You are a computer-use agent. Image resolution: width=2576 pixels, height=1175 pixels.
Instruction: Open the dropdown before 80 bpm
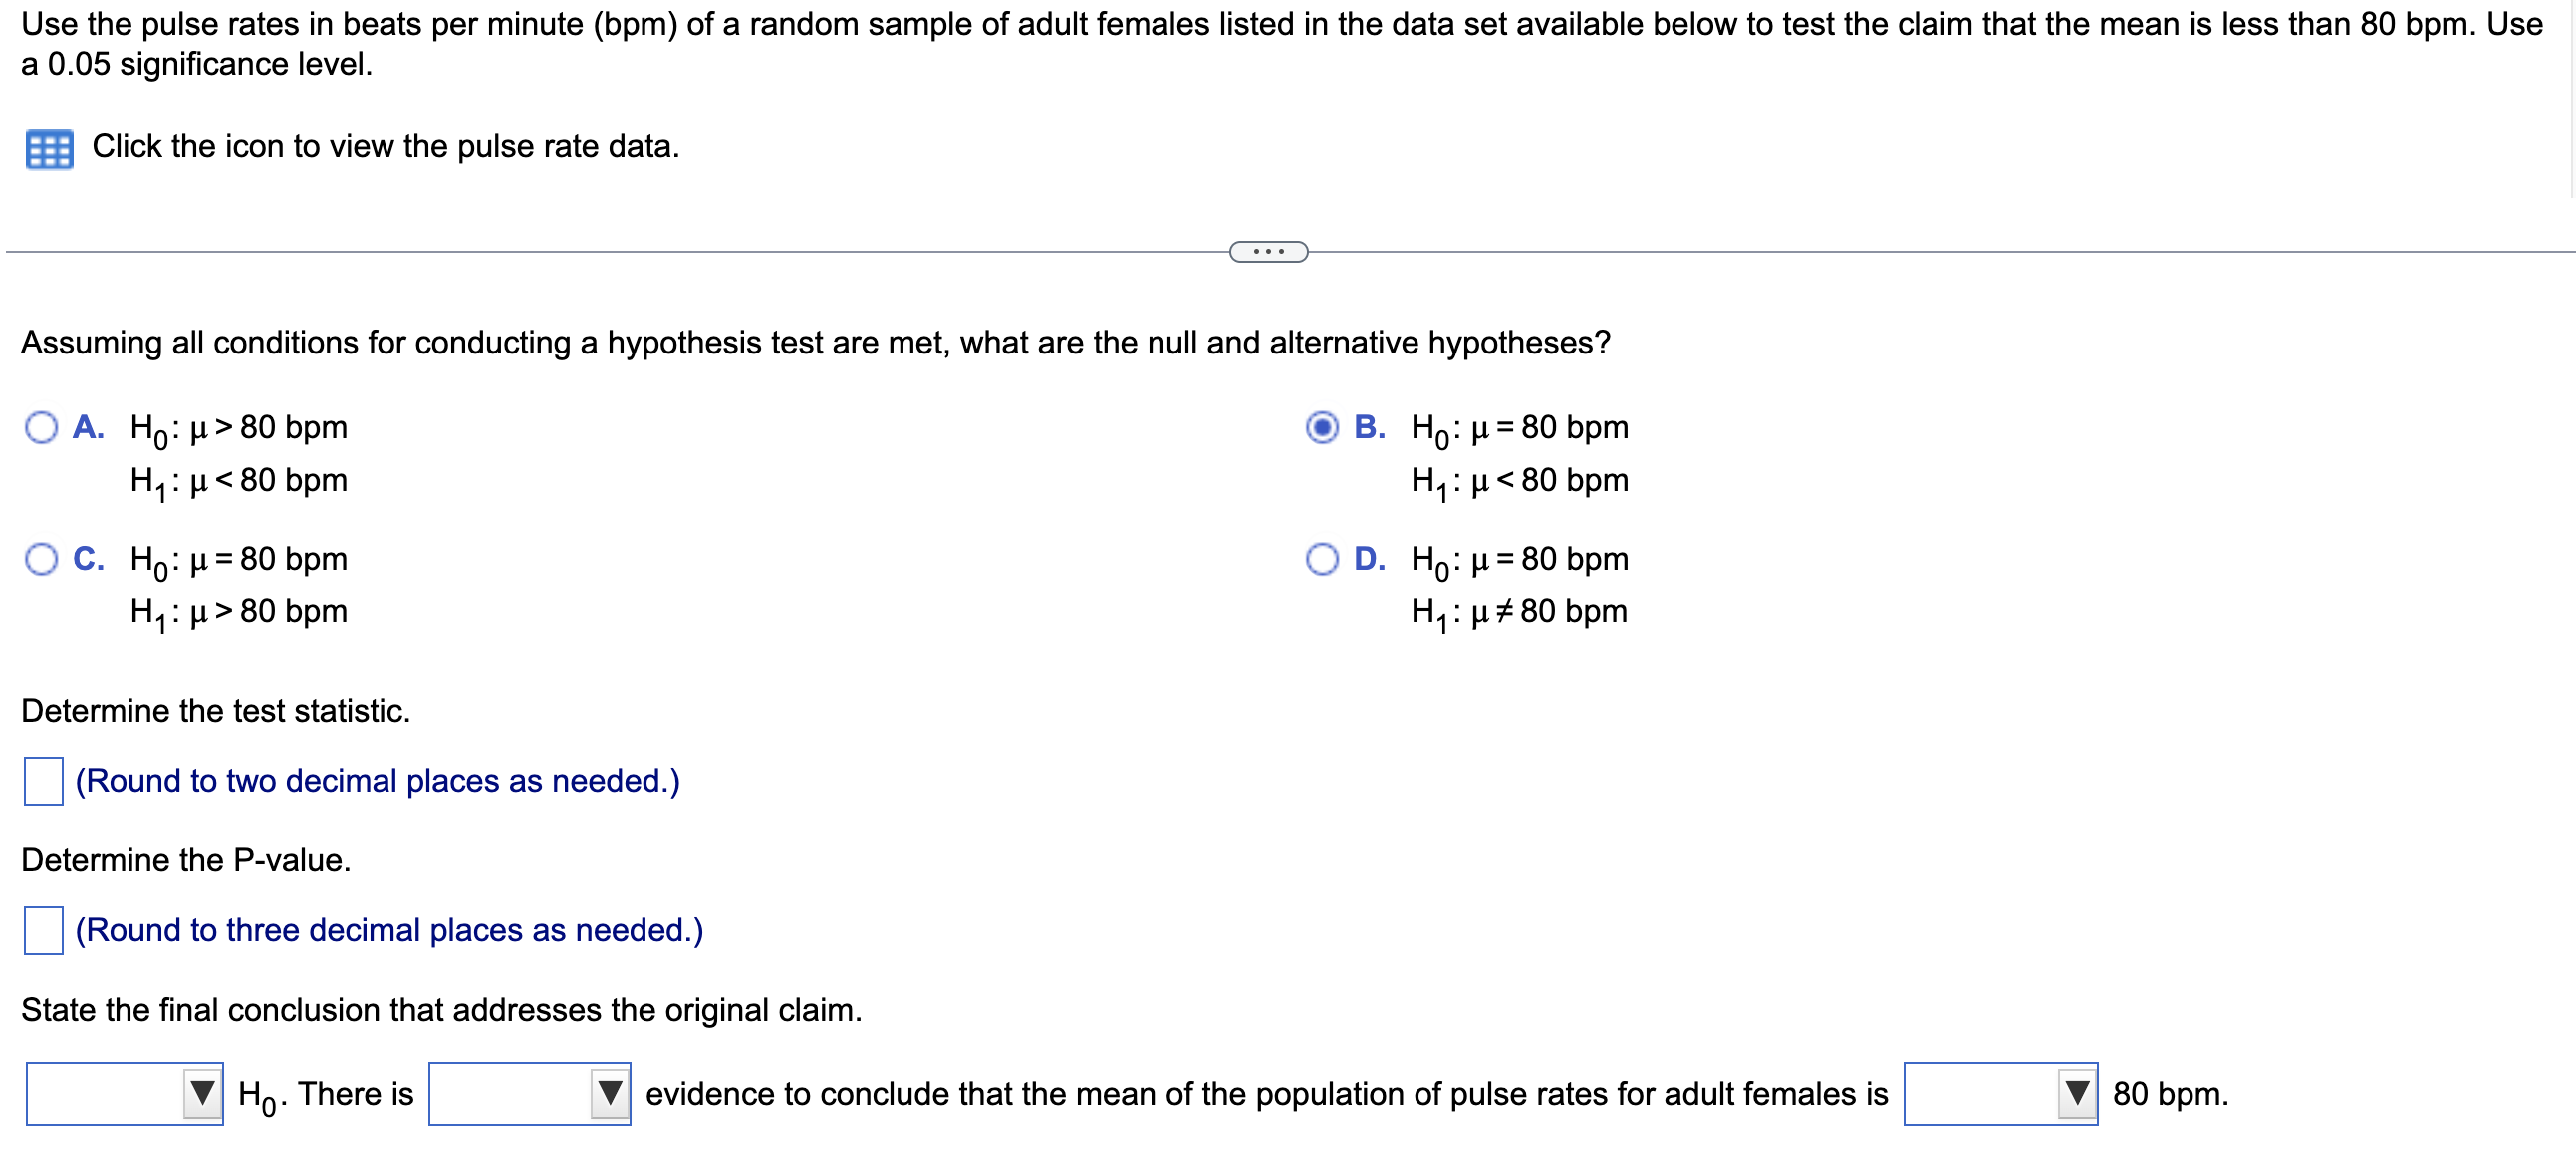(x=2000, y=1094)
